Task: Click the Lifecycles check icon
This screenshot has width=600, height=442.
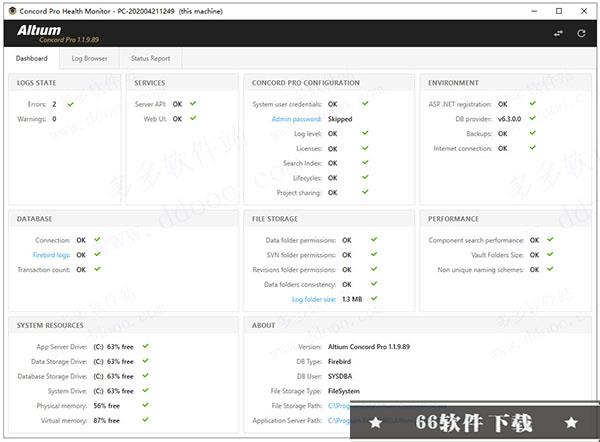Action: click(x=365, y=178)
